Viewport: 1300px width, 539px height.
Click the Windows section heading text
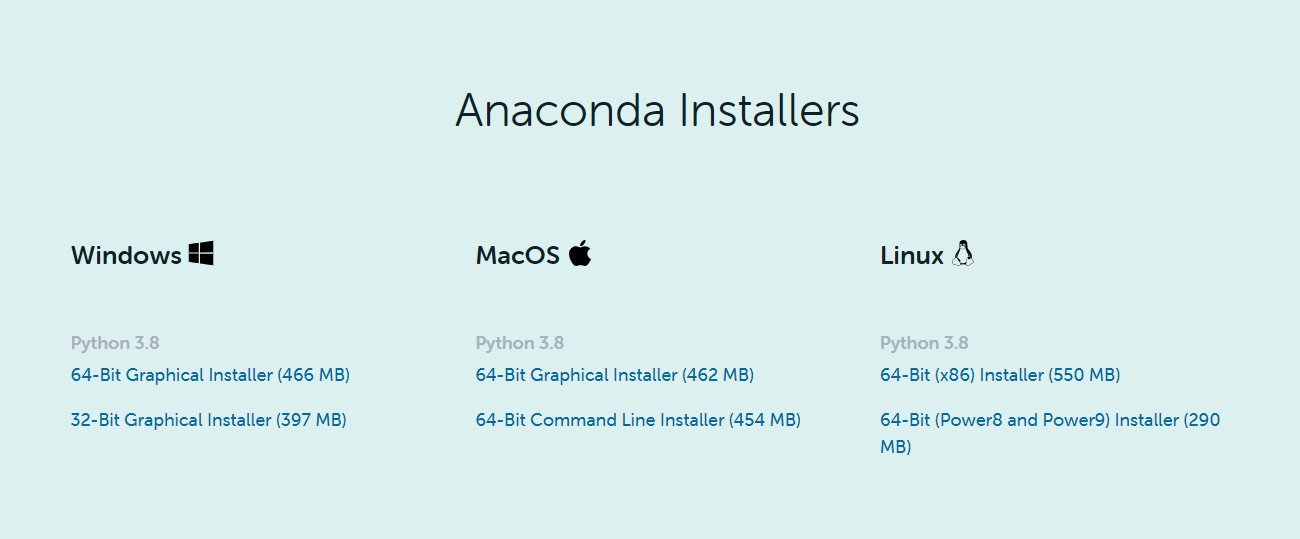click(126, 256)
